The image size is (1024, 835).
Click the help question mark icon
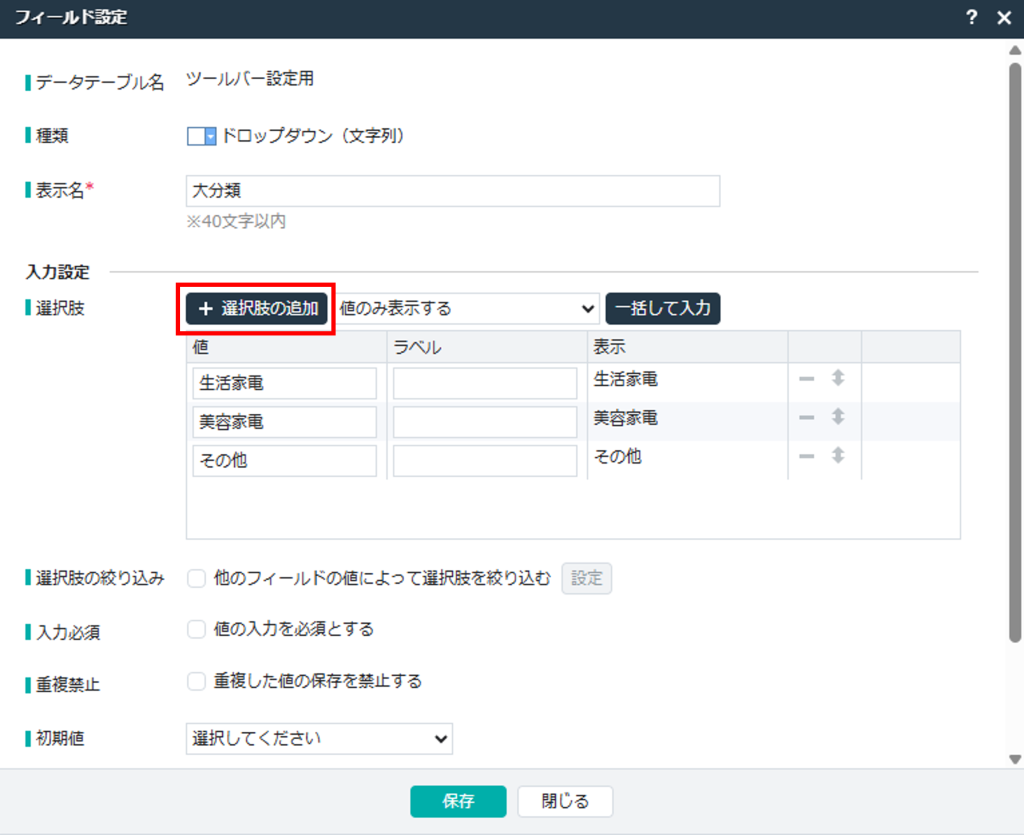click(971, 18)
